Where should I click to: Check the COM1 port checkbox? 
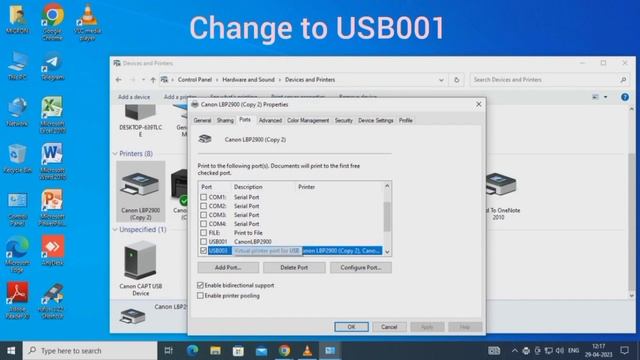click(x=204, y=197)
